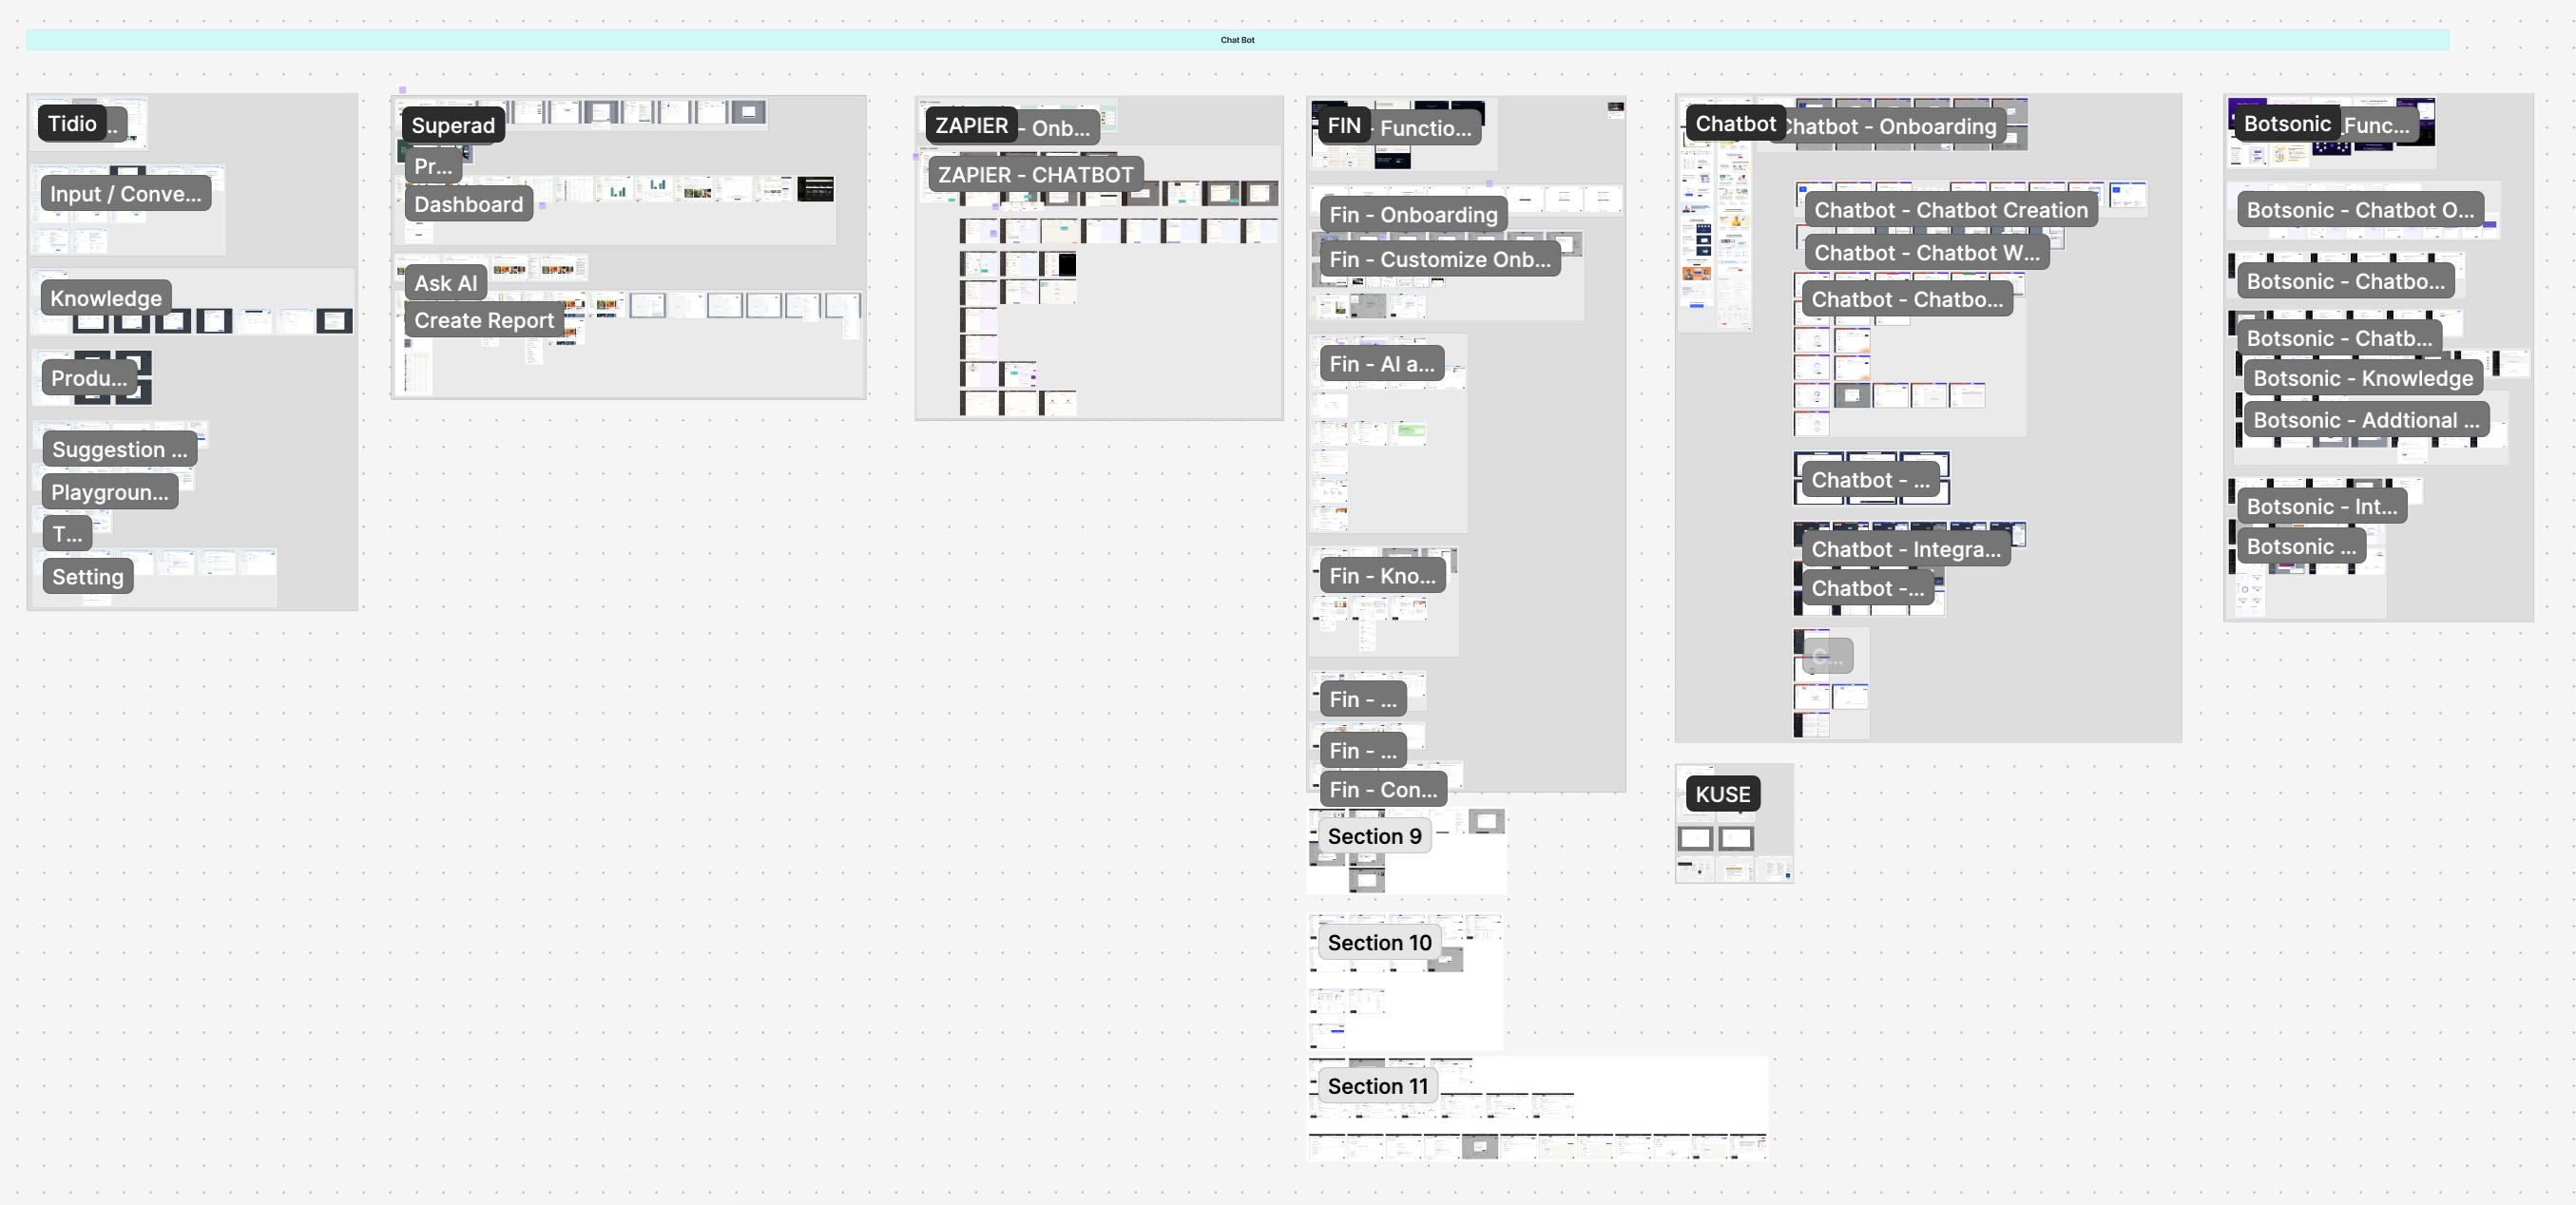Select the ZAPIER section label

click(x=971, y=125)
